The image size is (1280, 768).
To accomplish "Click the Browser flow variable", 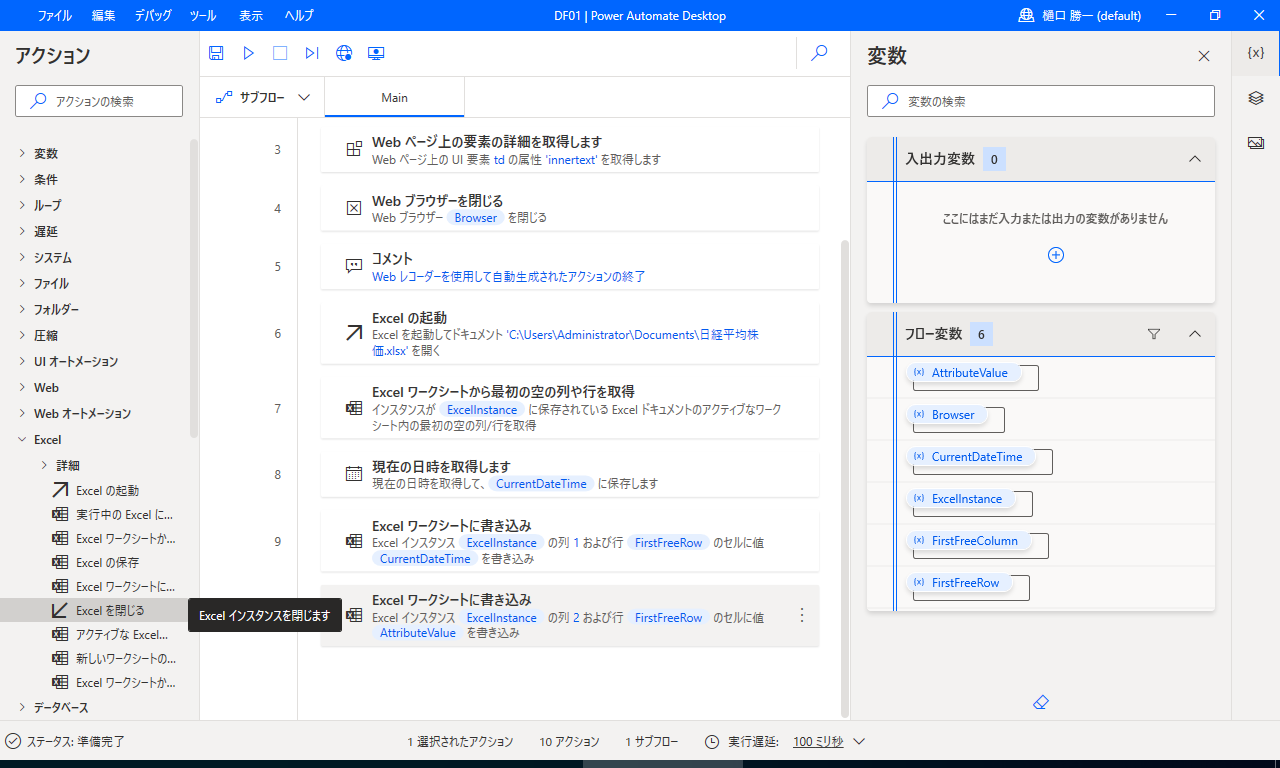I will [x=946, y=415].
